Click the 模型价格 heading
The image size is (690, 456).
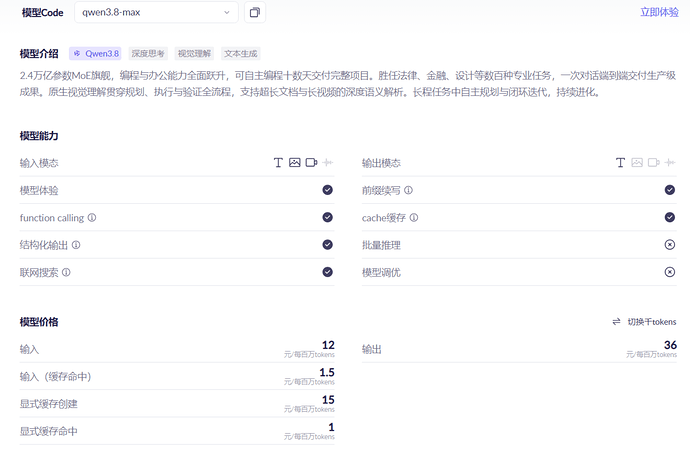point(39,322)
